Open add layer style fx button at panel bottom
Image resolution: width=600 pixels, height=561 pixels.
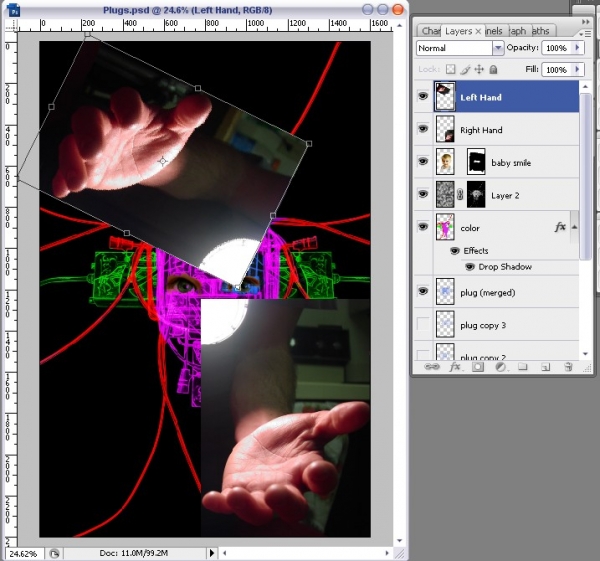(x=455, y=367)
